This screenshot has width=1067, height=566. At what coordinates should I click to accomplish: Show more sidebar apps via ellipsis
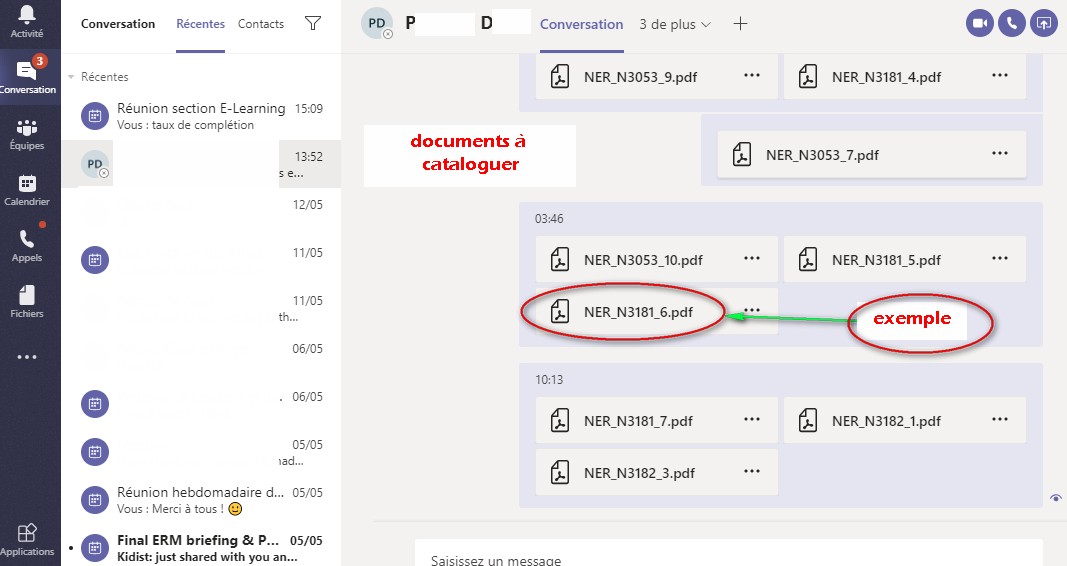coord(27,357)
